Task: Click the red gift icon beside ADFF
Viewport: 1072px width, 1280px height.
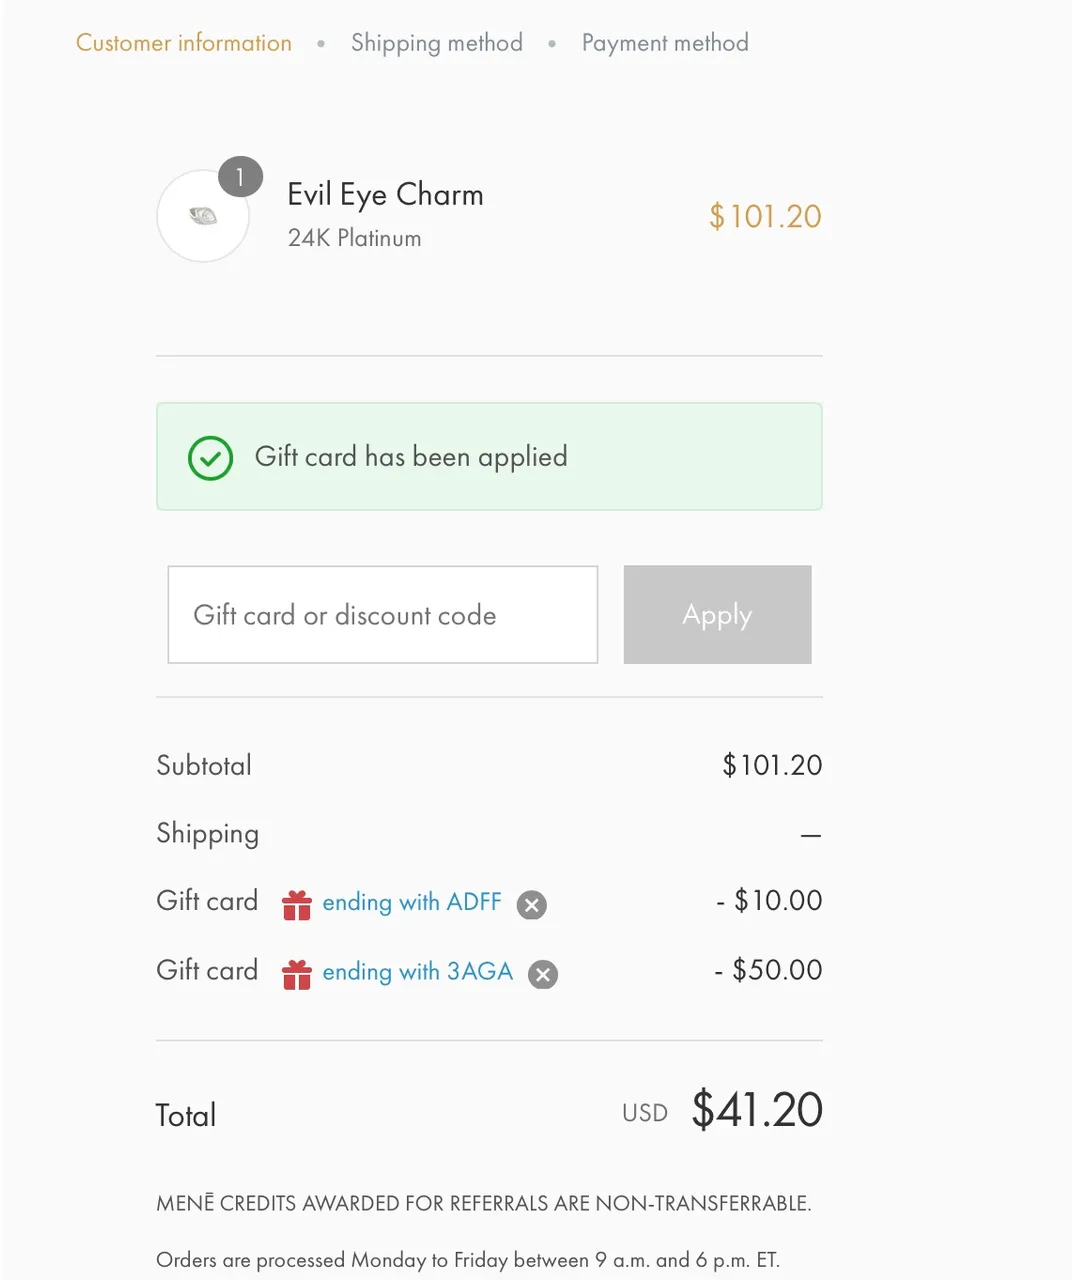Action: [x=297, y=904]
